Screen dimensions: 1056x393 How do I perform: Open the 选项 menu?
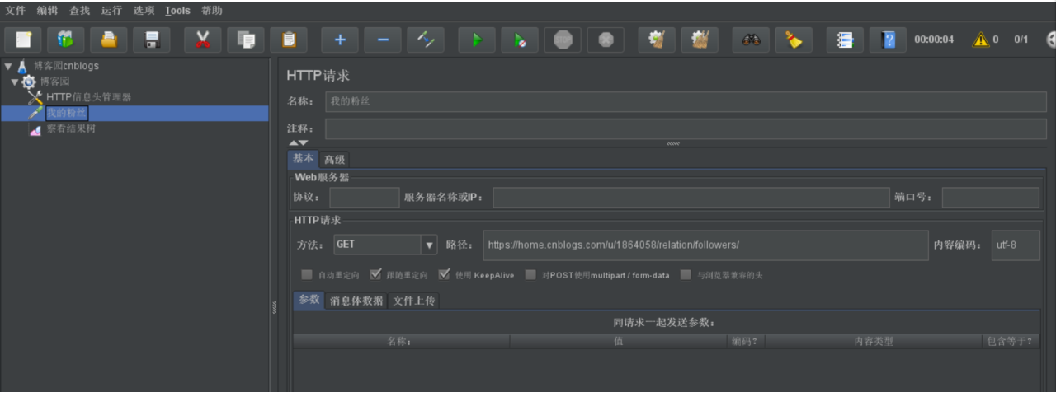pyautogui.click(x=144, y=11)
